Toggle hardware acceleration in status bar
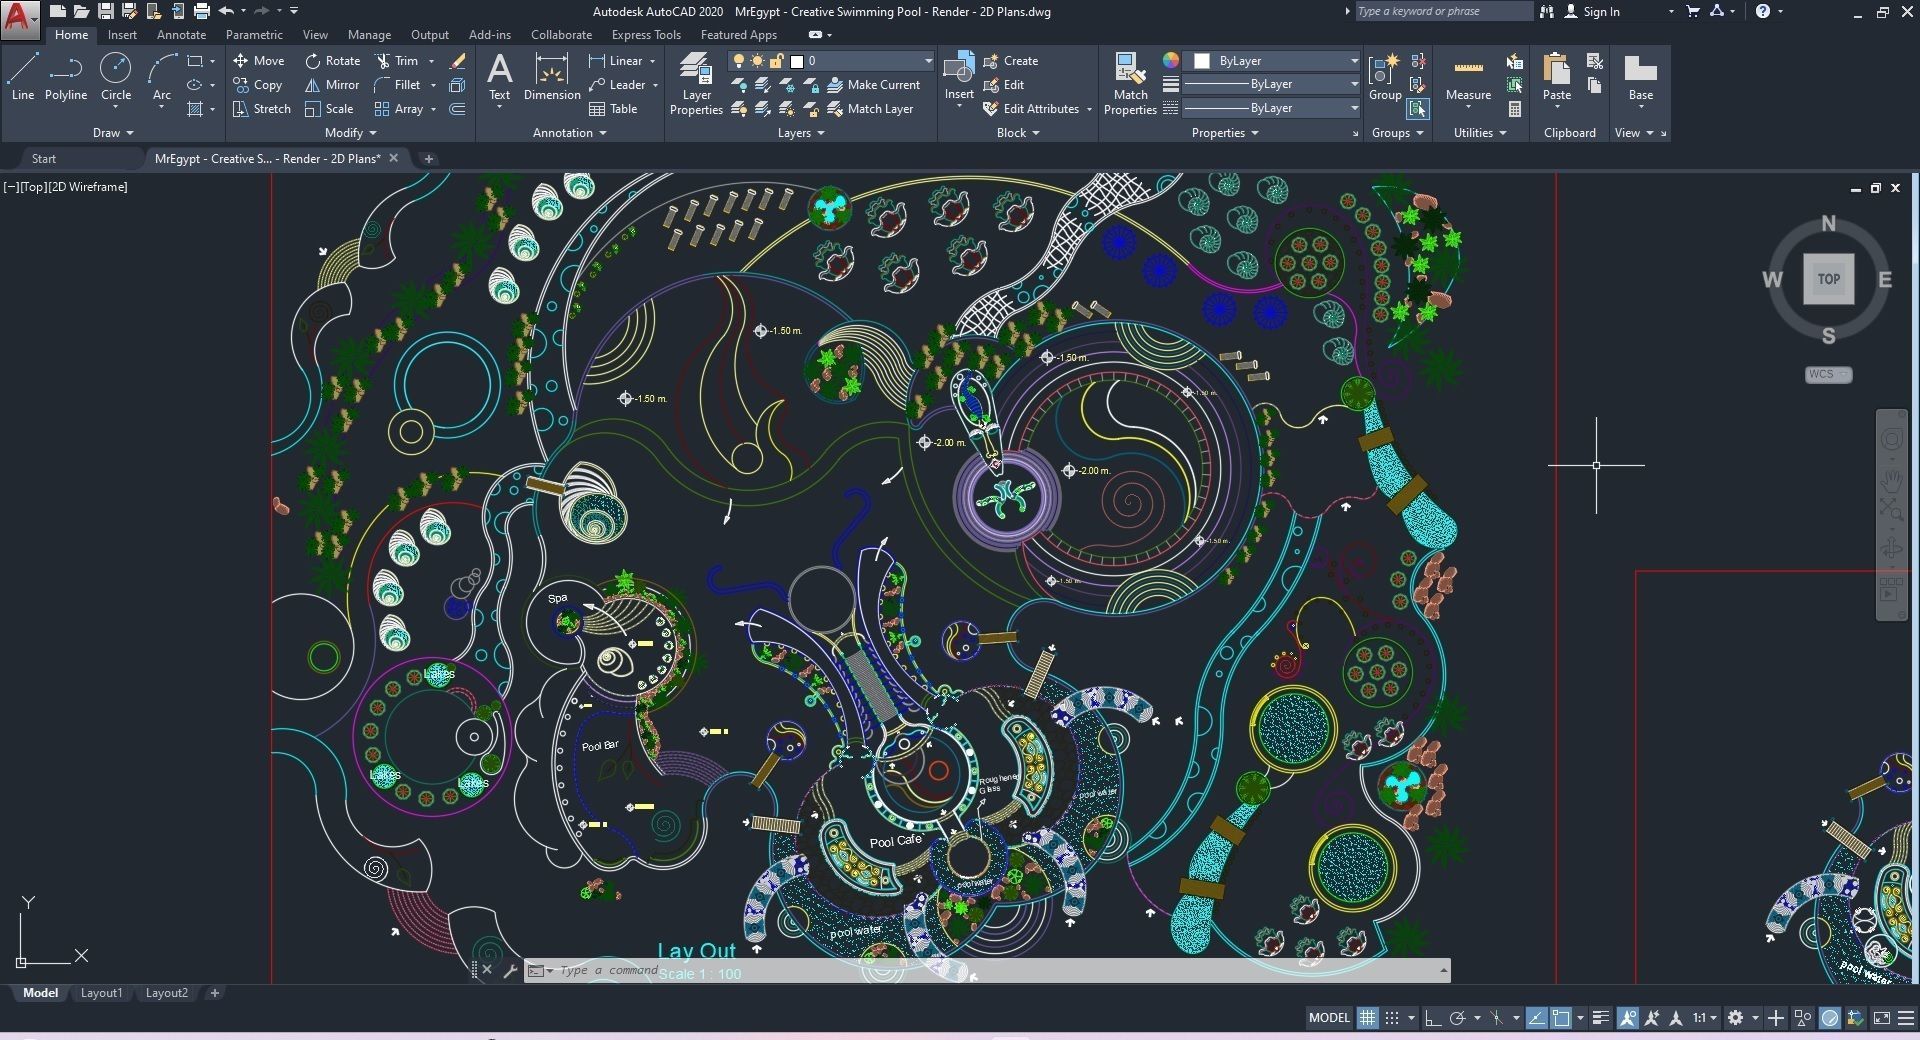The width and height of the screenshot is (1920, 1040). [x=1829, y=1018]
